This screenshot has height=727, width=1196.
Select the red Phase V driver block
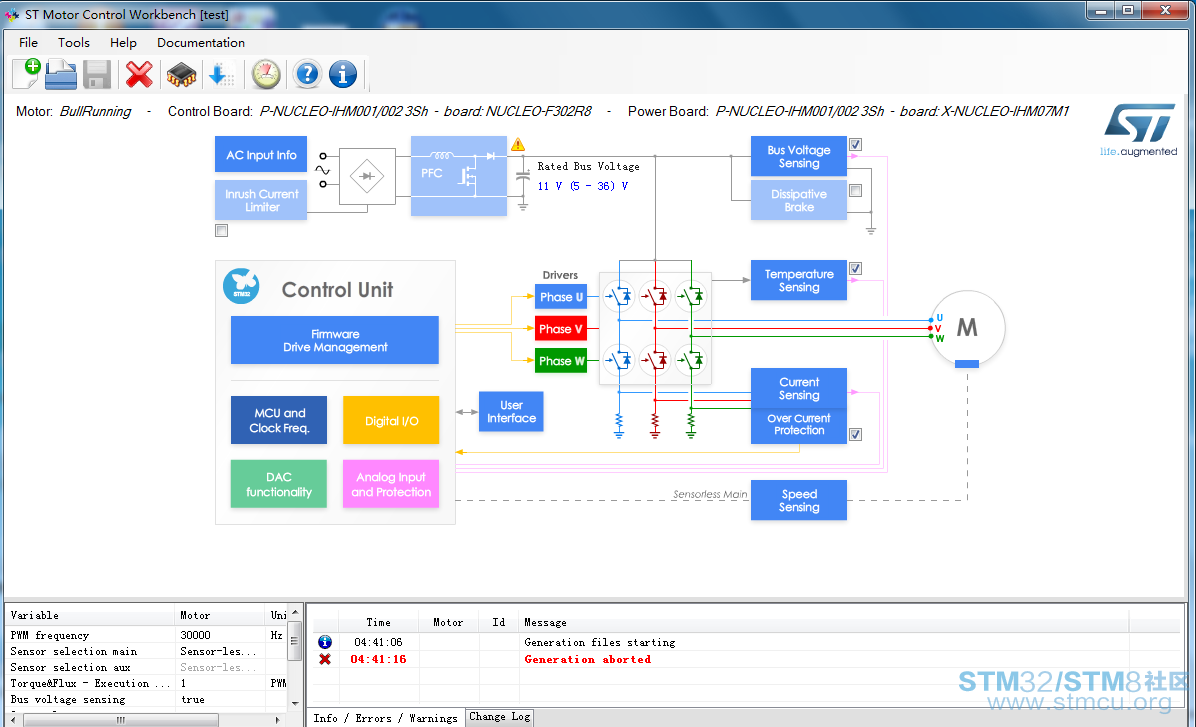561,329
